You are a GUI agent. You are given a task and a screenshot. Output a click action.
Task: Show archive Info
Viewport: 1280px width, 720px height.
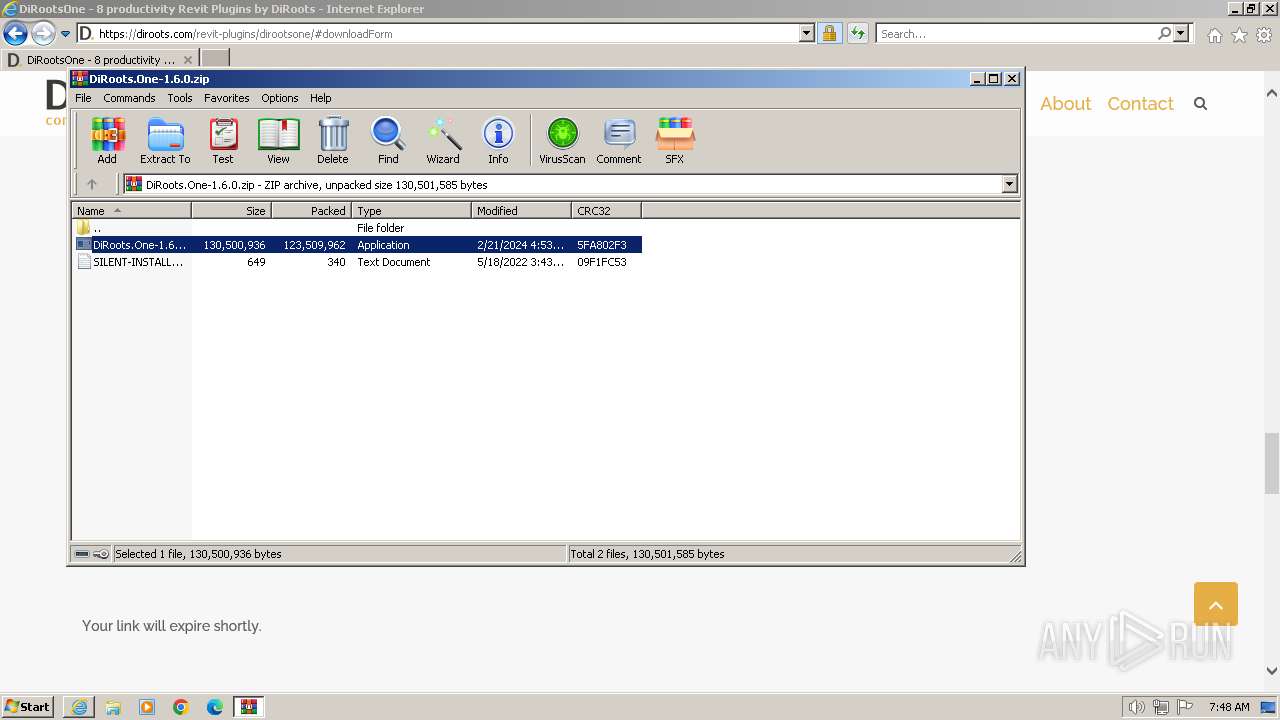pyautogui.click(x=498, y=141)
